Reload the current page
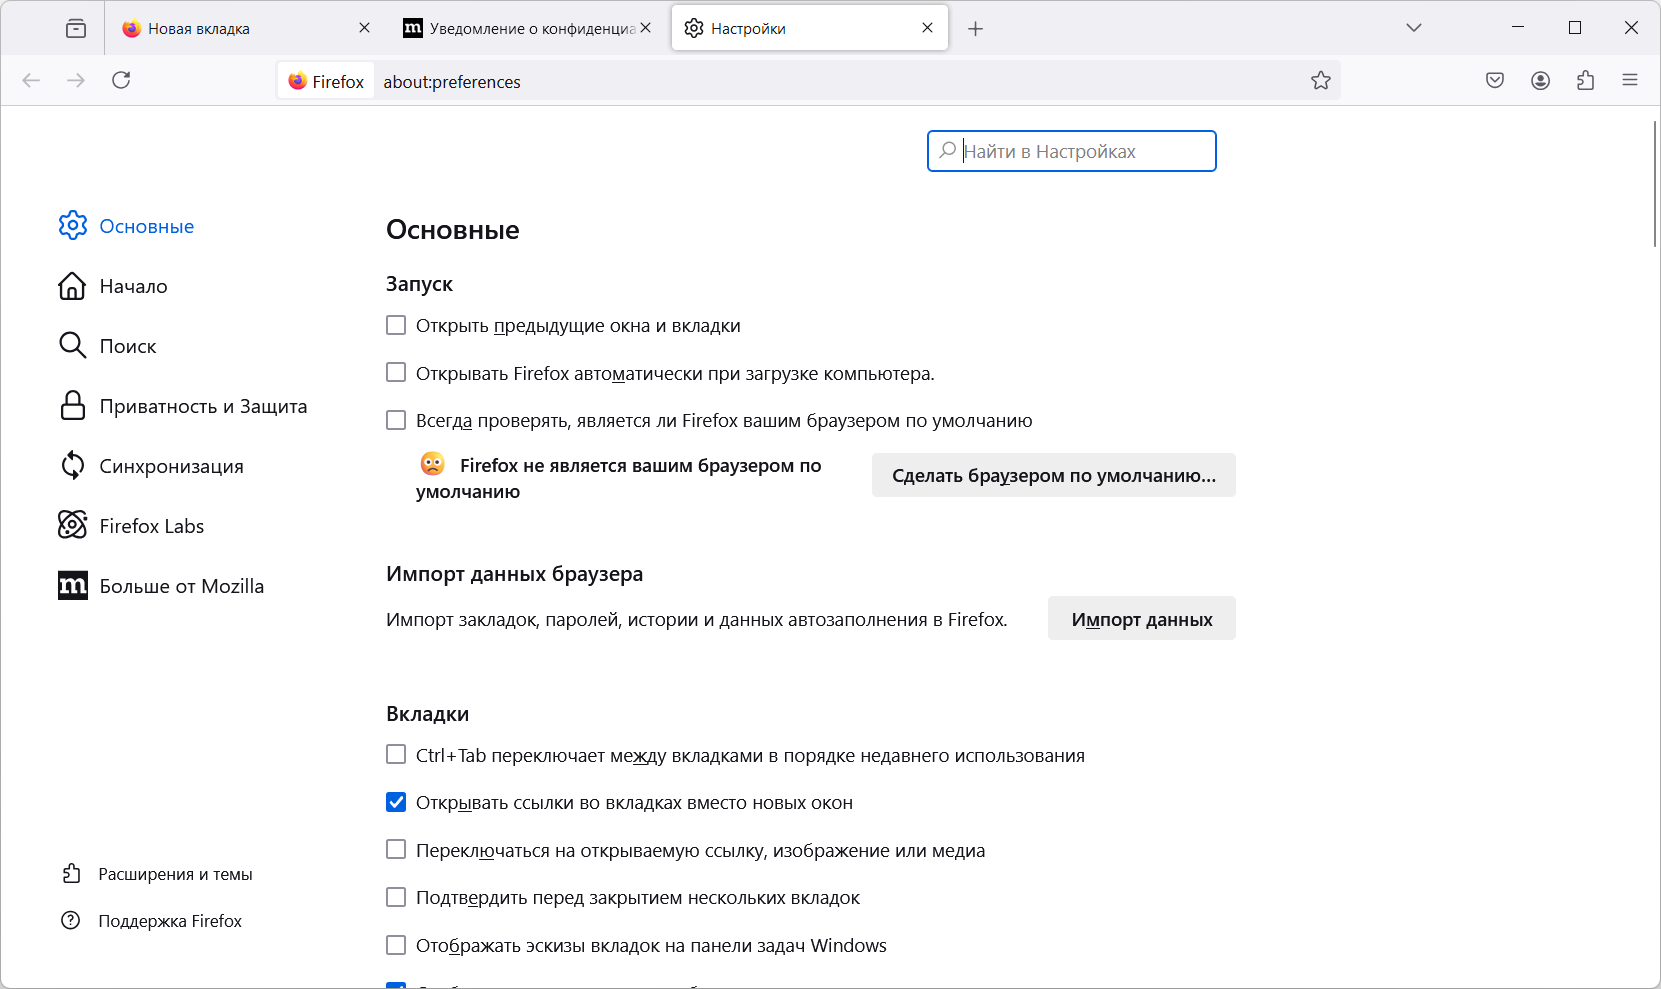The image size is (1661, 989). click(121, 81)
